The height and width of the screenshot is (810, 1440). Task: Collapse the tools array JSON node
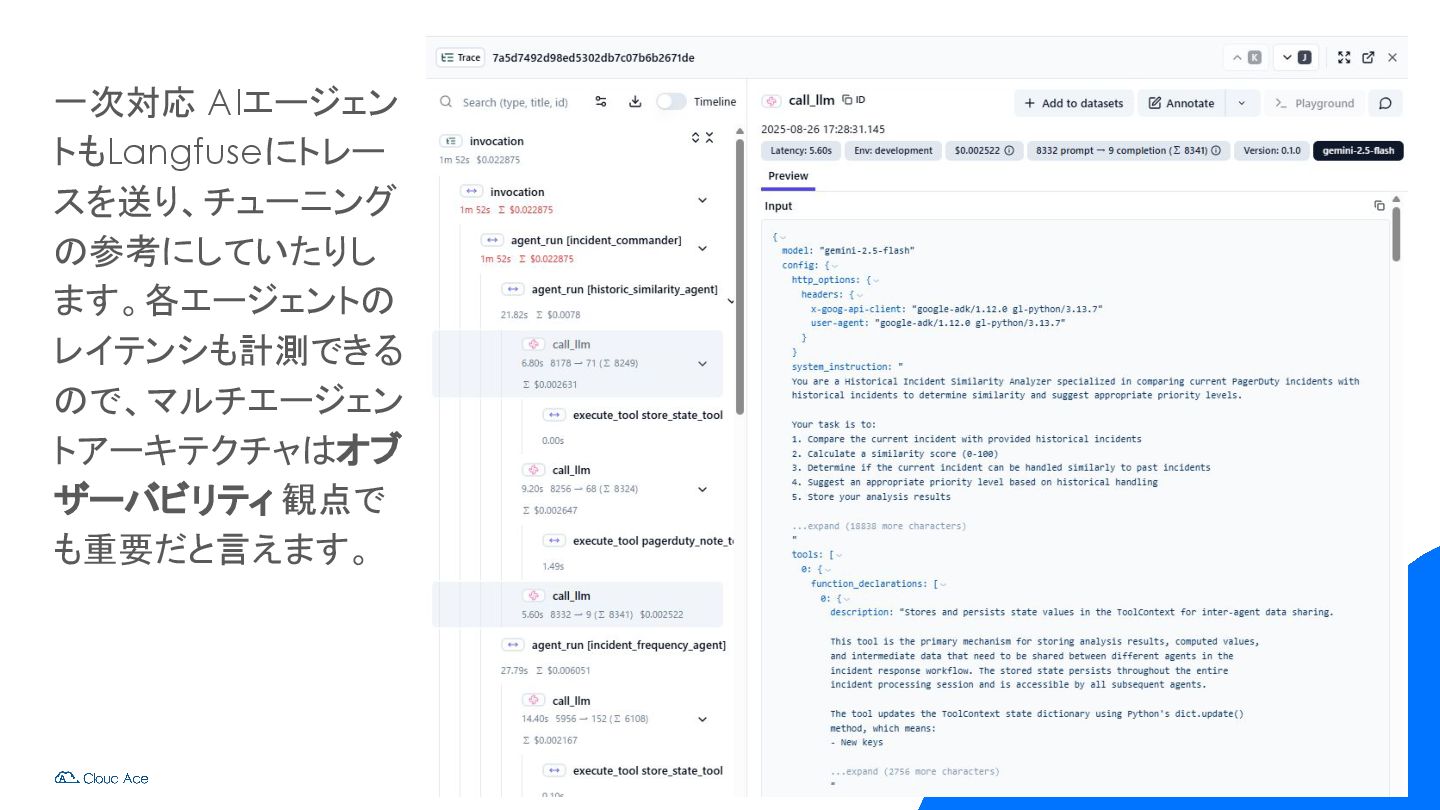839,555
